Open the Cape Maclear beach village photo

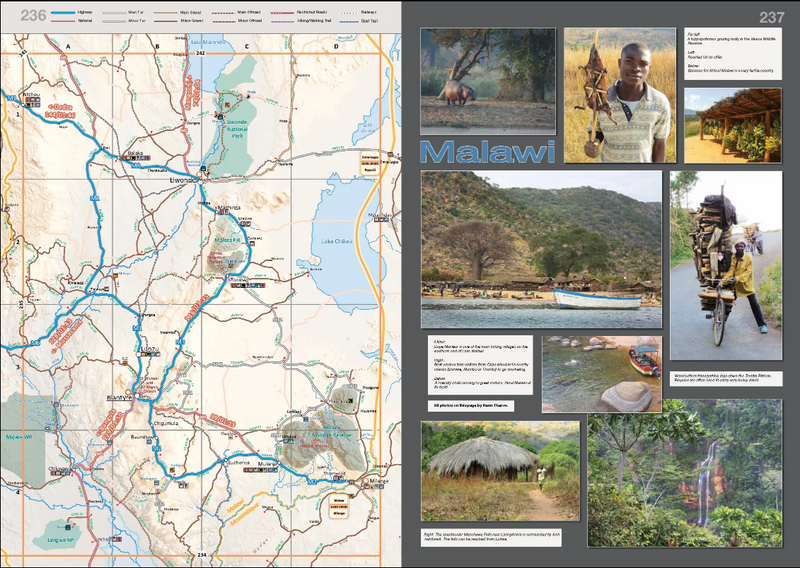pyautogui.click(x=541, y=250)
